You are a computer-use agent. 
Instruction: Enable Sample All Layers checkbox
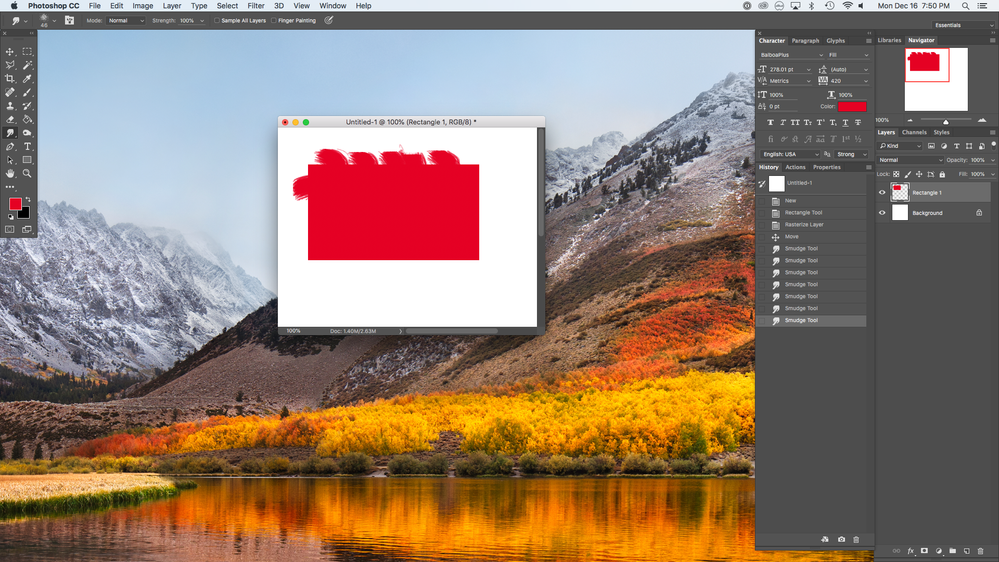tap(217, 20)
